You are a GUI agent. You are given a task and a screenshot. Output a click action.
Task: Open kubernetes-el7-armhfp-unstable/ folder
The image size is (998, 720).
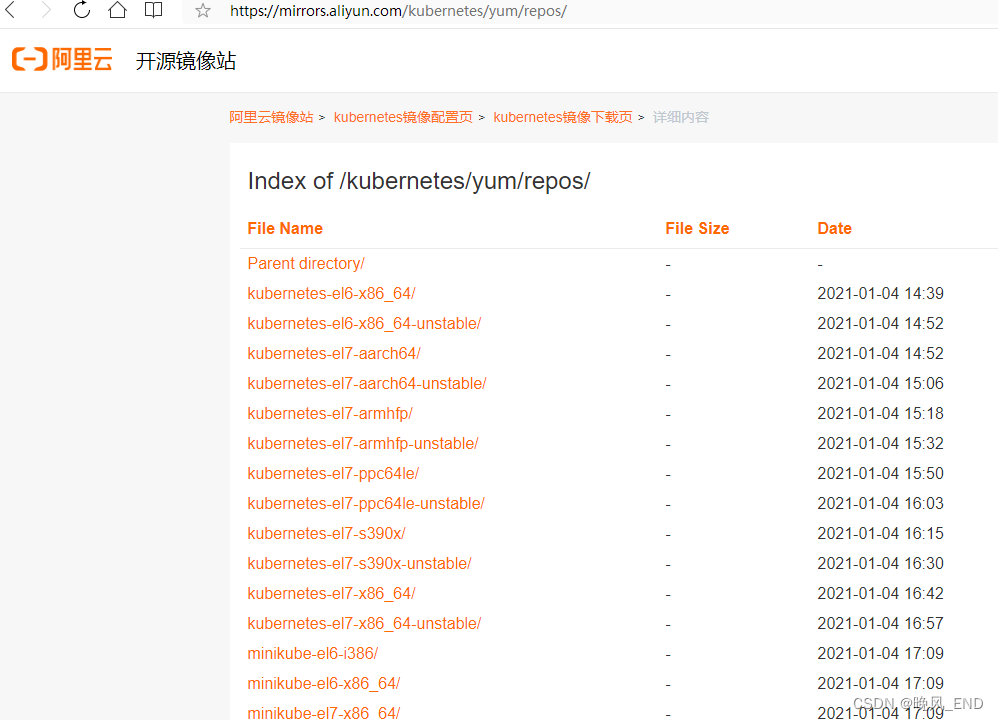click(x=363, y=443)
